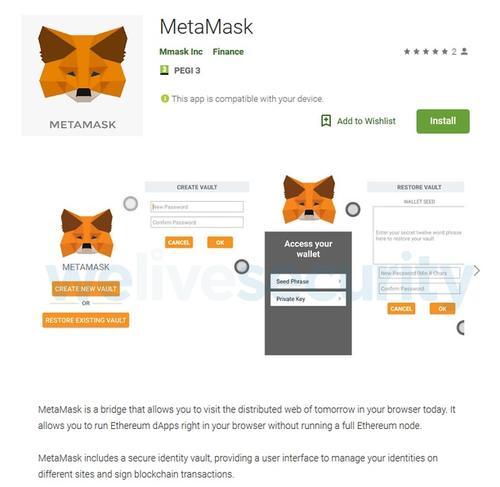Viewport: 500px width, 487px height.
Task: Open the Mmask Inc developer link
Action: pos(181,52)
